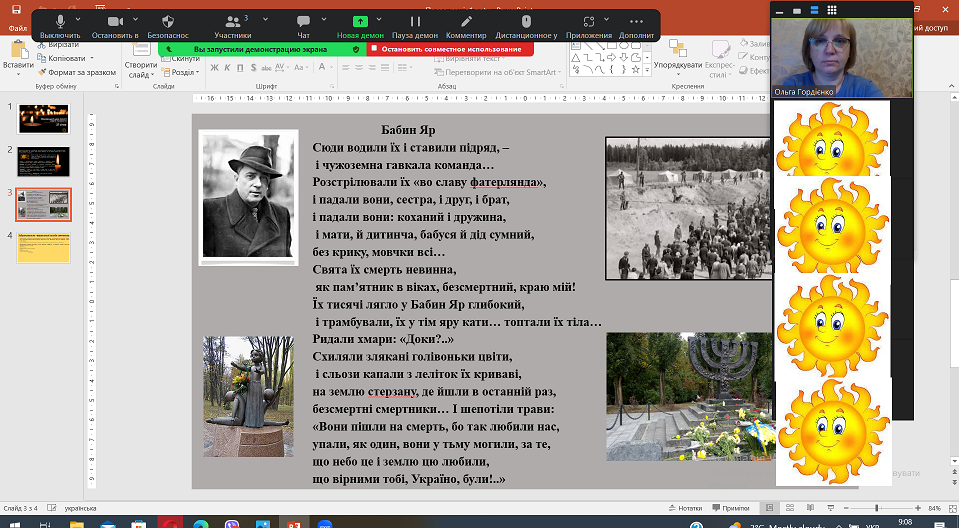Save the presentation with the floppy icon
Screen dimensions: 959x528
17,9
